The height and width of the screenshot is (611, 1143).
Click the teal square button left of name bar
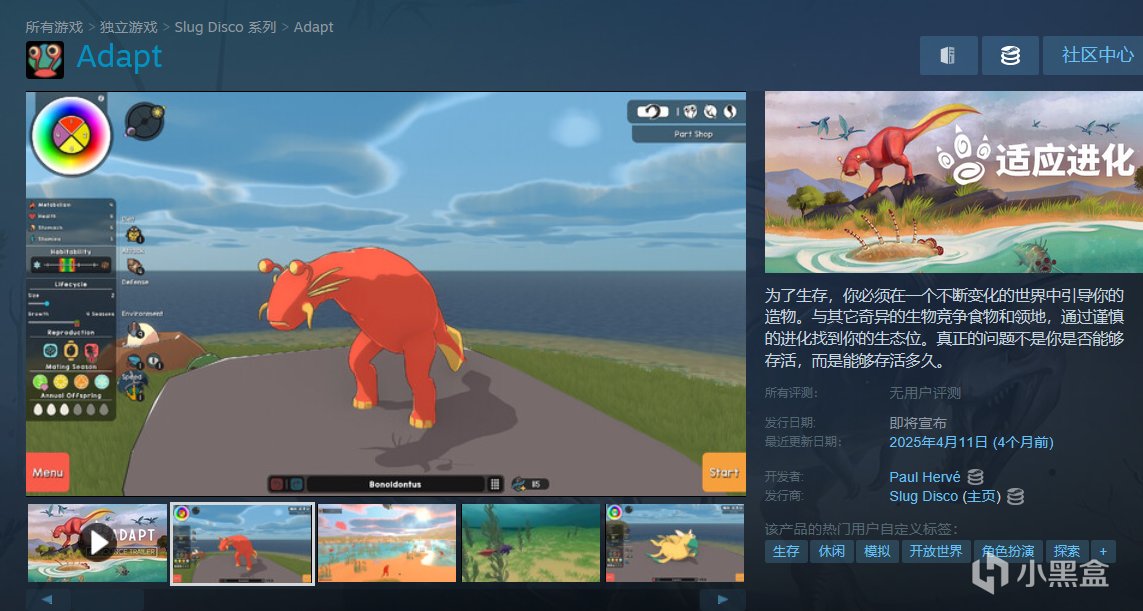point(296,484)
